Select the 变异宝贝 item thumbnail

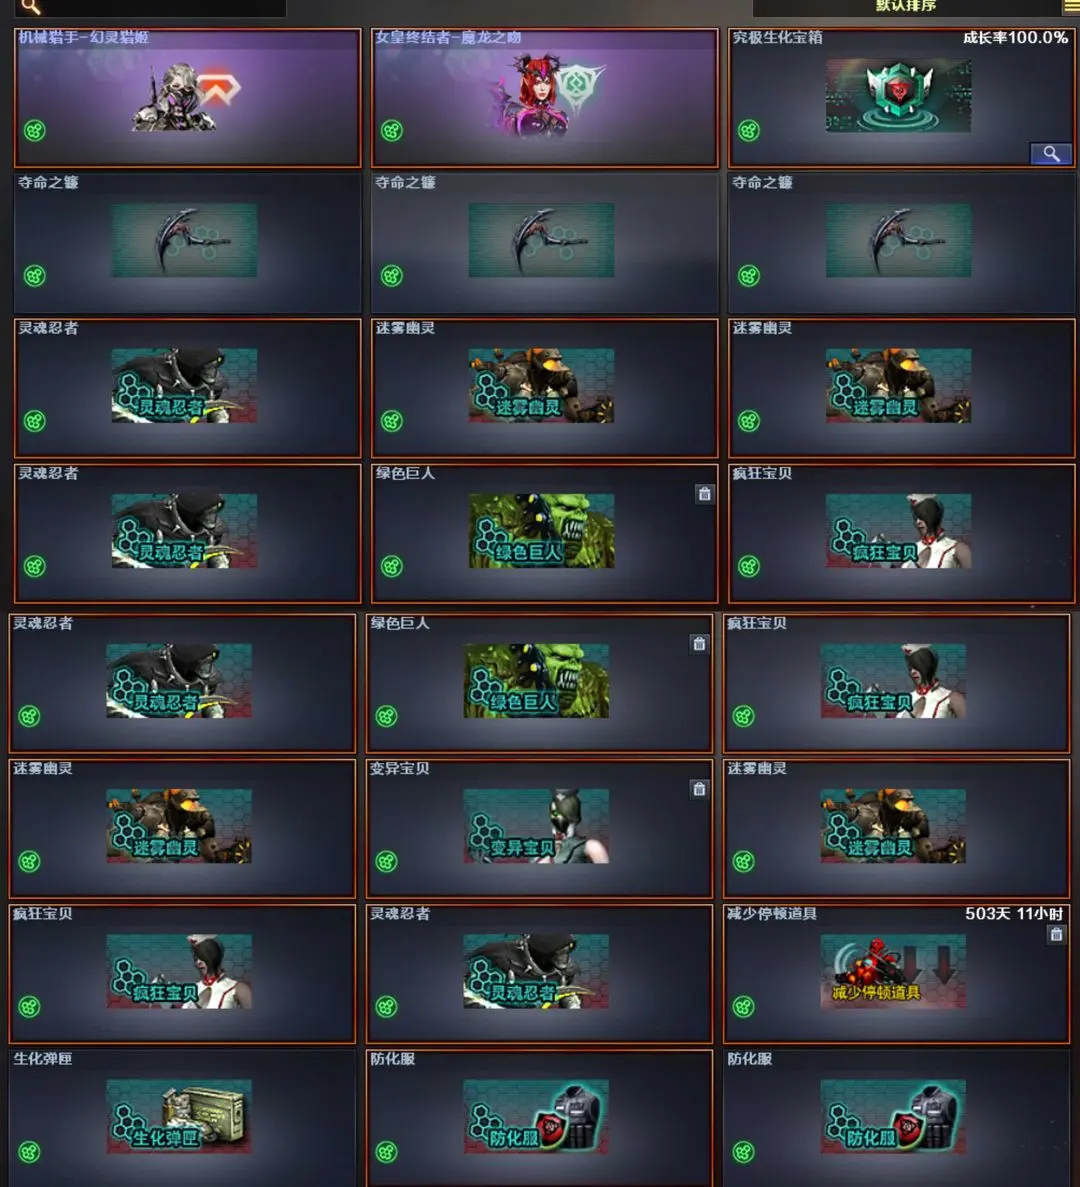tap(536, 826)
